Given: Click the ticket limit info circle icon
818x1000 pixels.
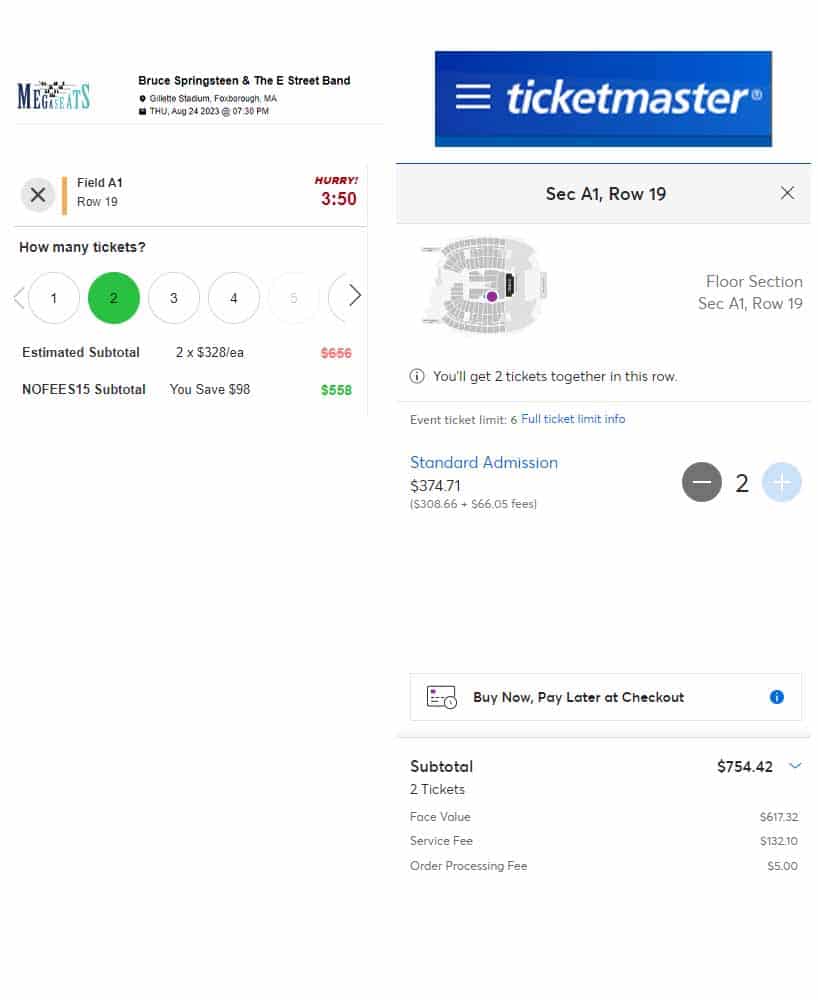Looking at the screenshot, I should pyautogui.click(x=417, y=376).
